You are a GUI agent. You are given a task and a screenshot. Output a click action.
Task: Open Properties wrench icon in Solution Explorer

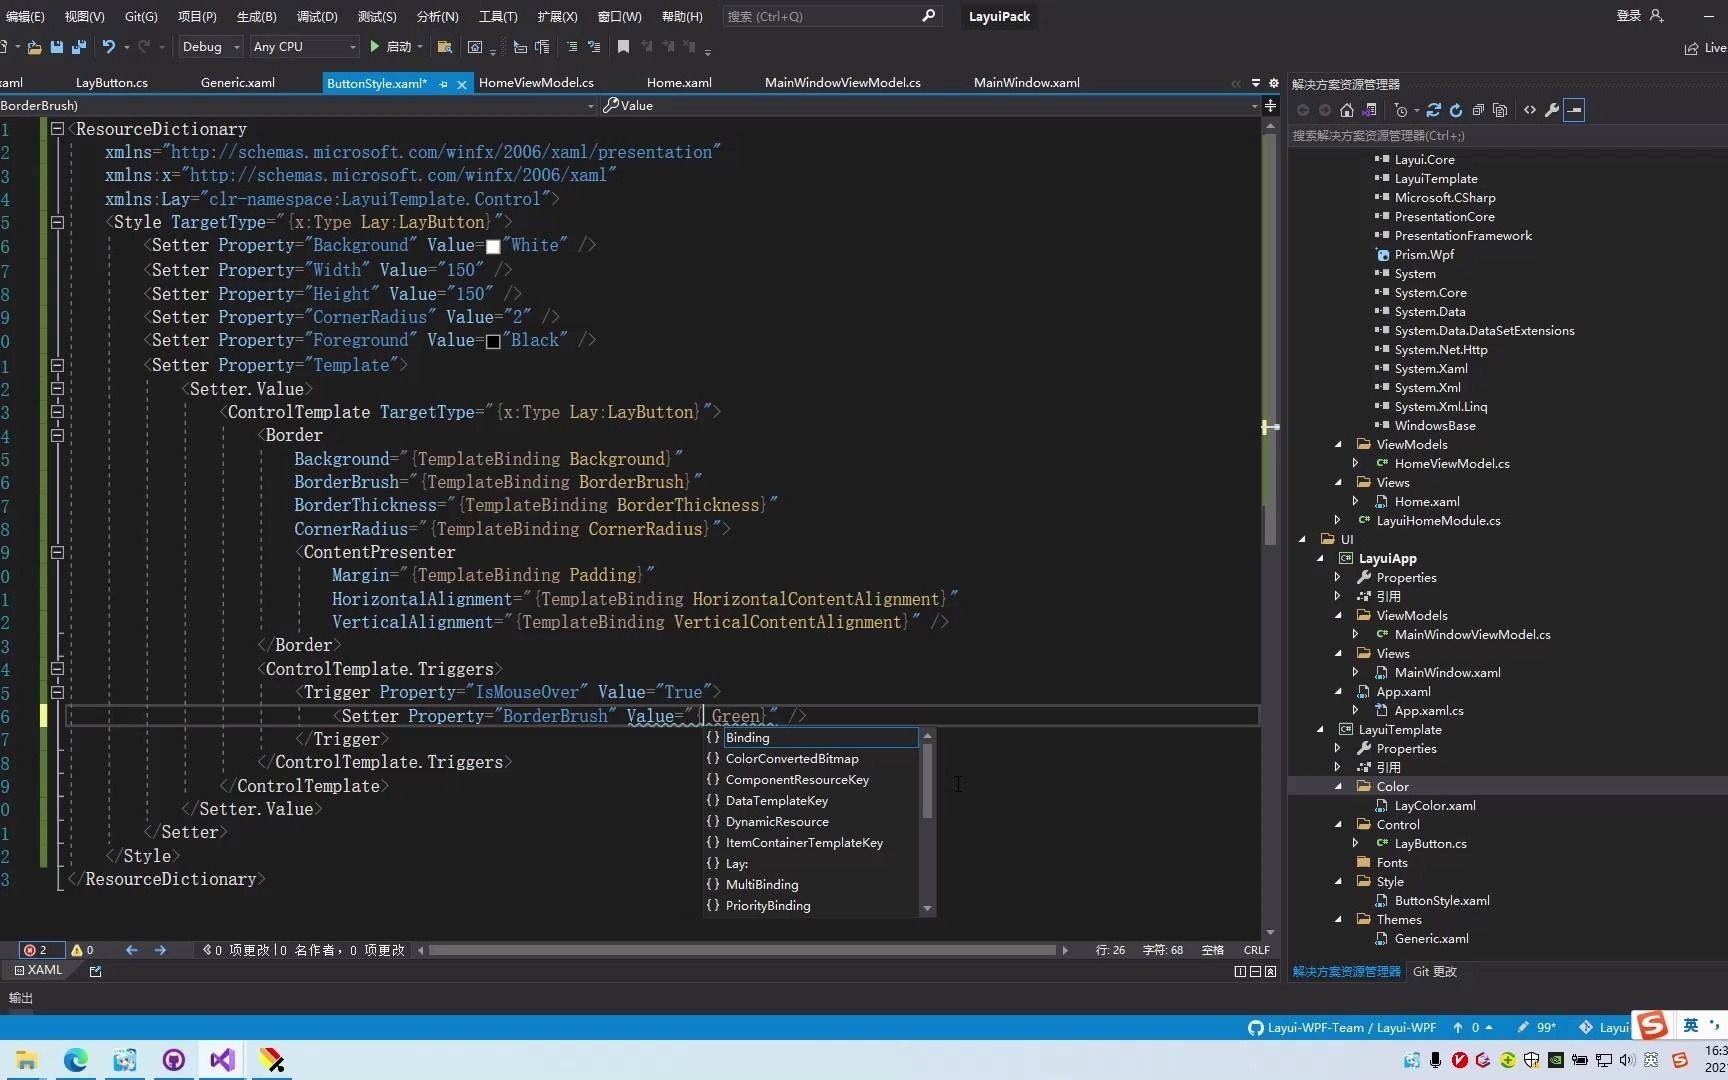pyautogui.click(x=1552, y=110)
